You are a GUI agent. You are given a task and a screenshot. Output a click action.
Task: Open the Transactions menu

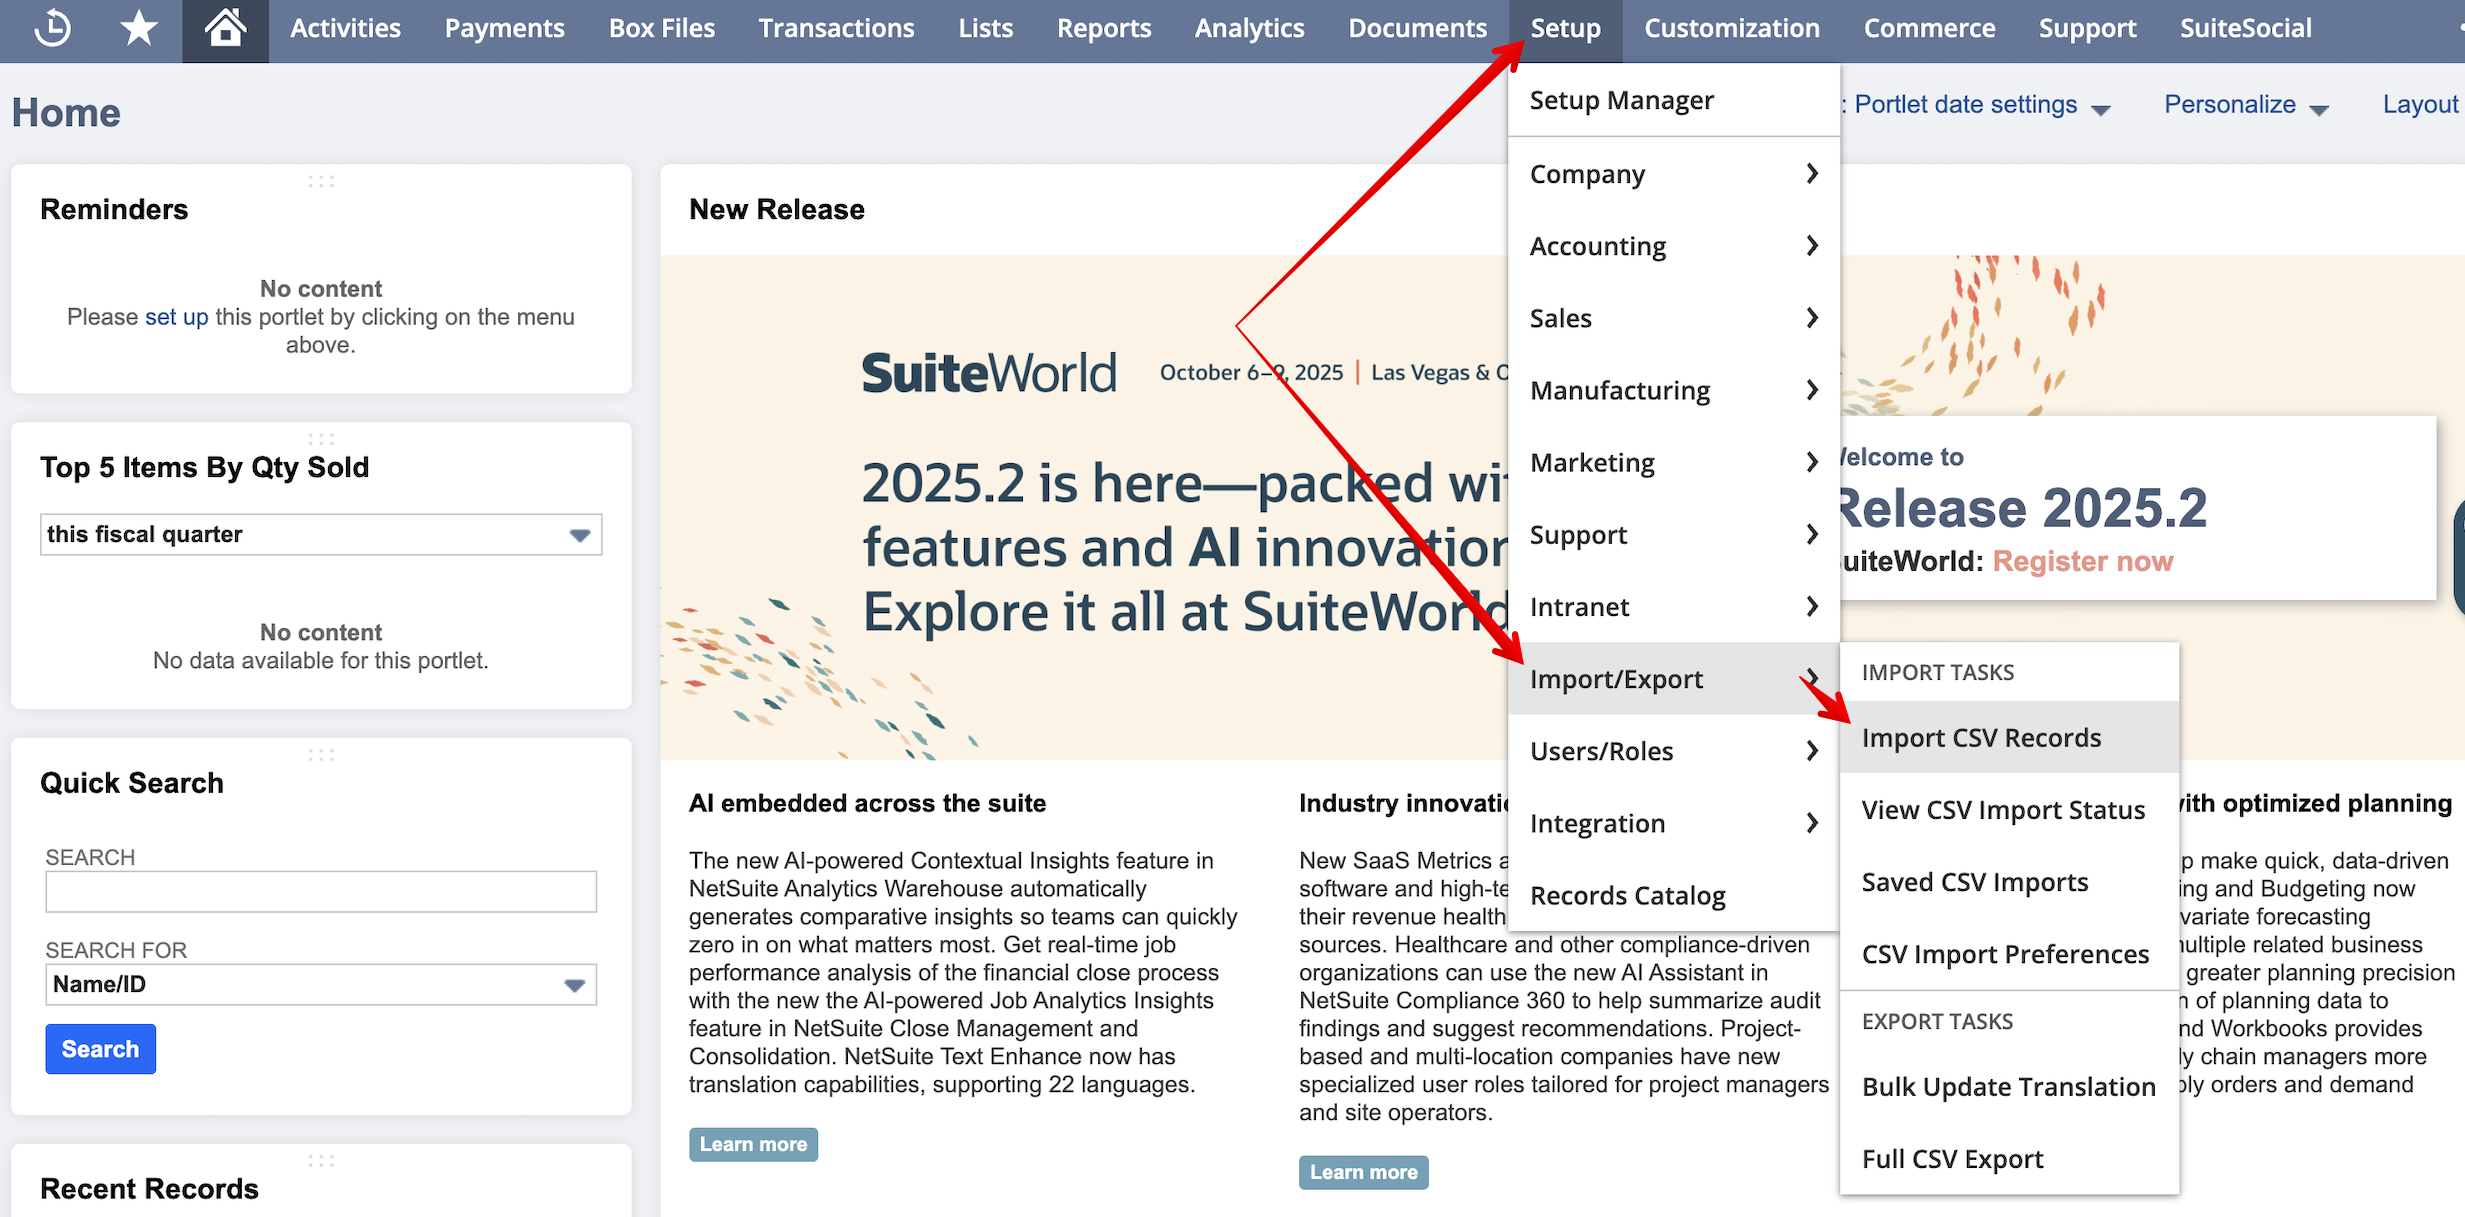(x=836, y=28)
